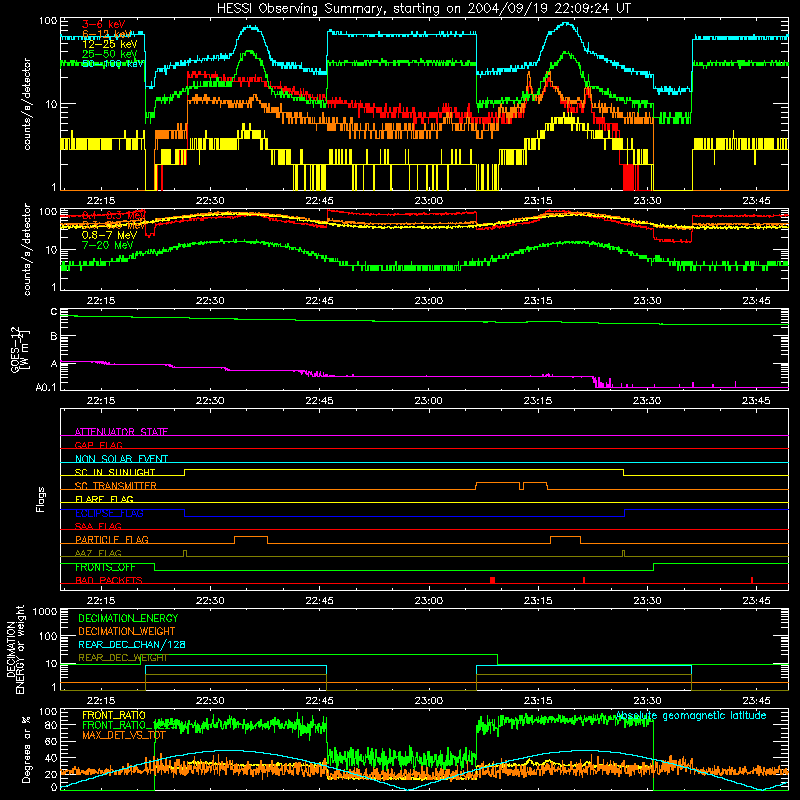
Task: Select the red 3-6 keV legend label
Action: tap(103, 24)
